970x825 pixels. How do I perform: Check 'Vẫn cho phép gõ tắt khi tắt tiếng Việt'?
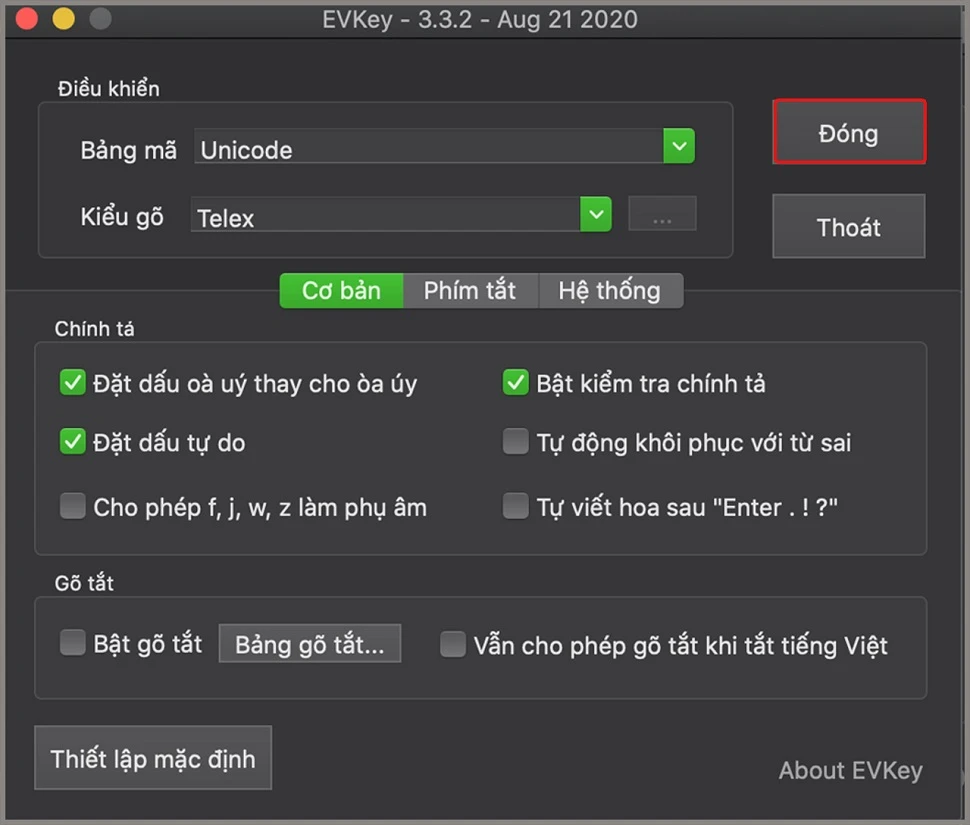pyautogui.click(x=452, y=644)
